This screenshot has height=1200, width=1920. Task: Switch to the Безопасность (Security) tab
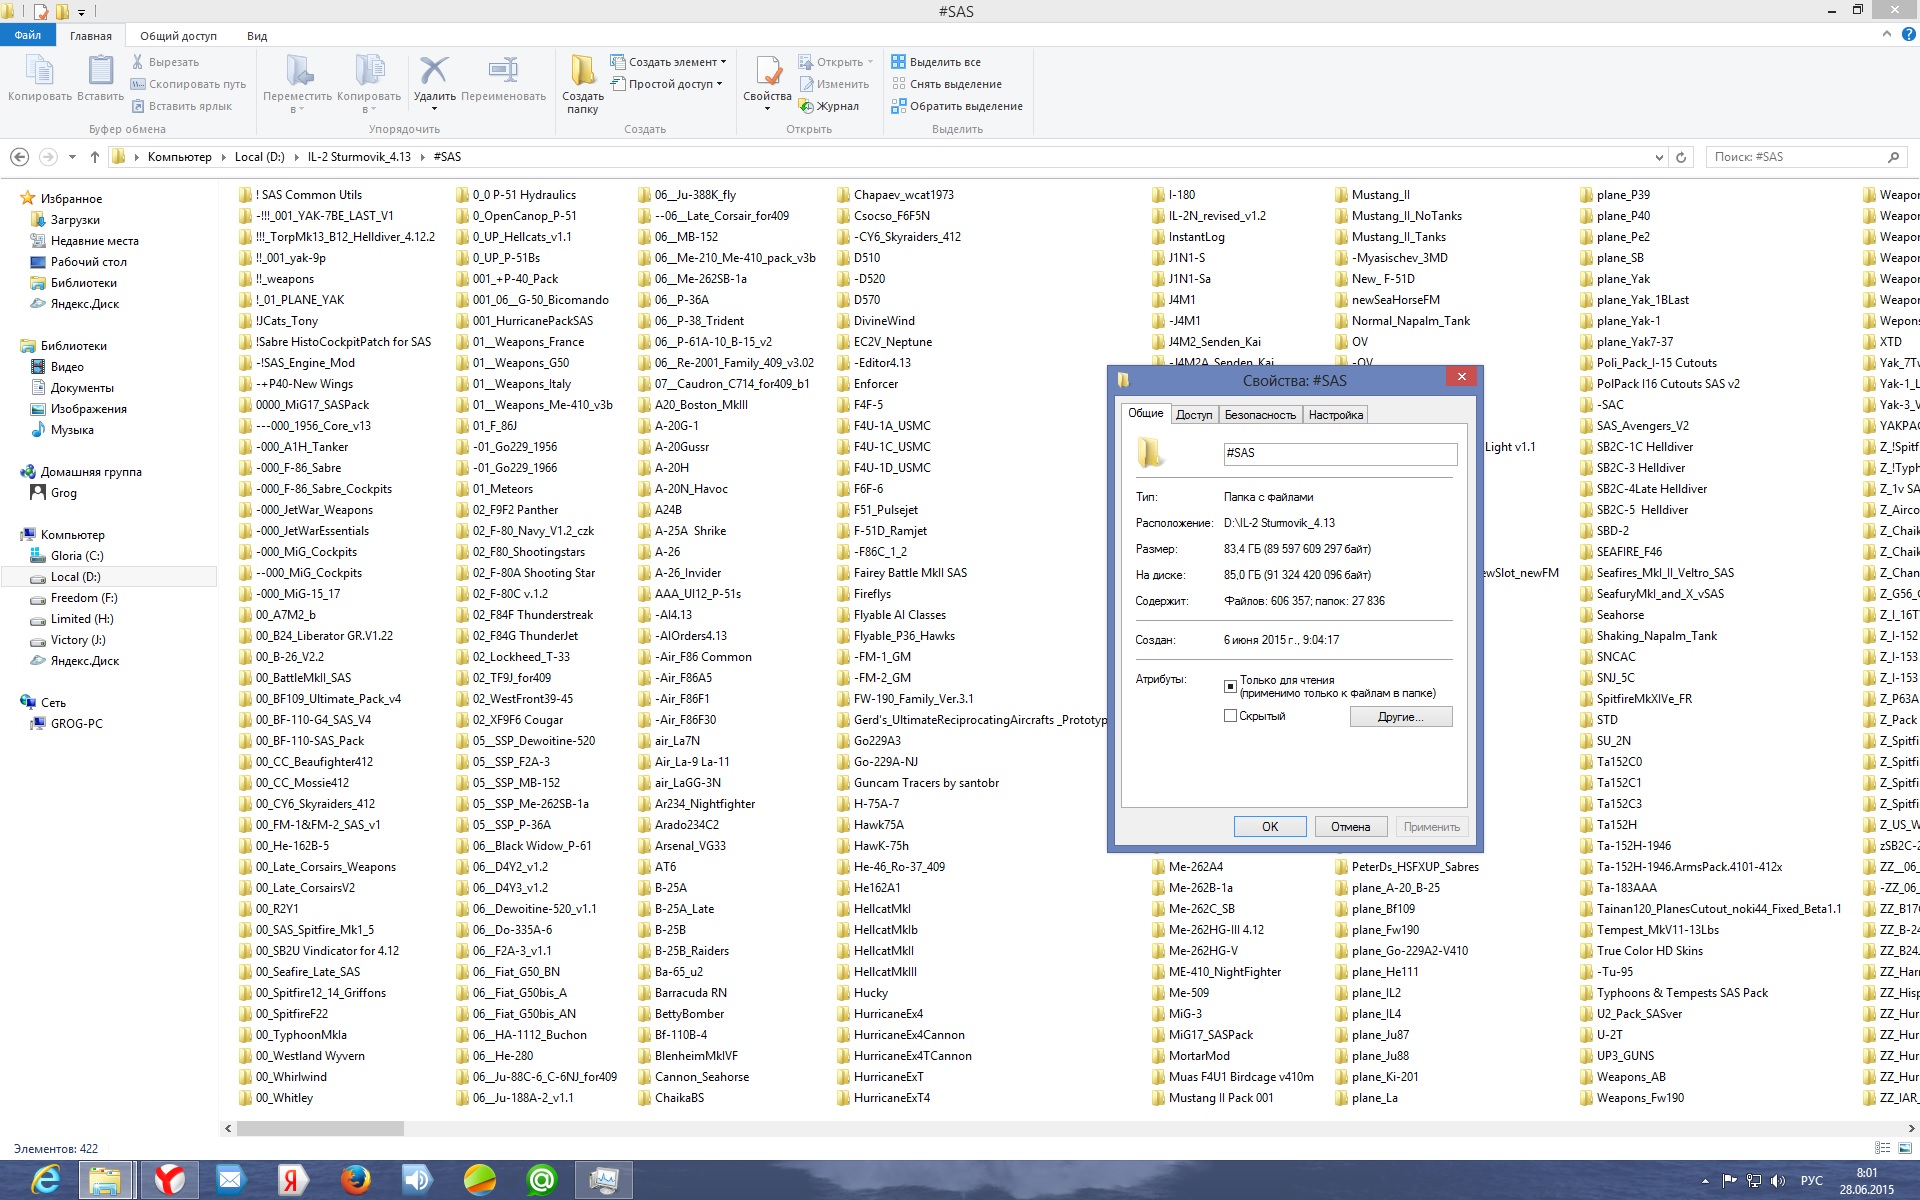pos(1259,415)
